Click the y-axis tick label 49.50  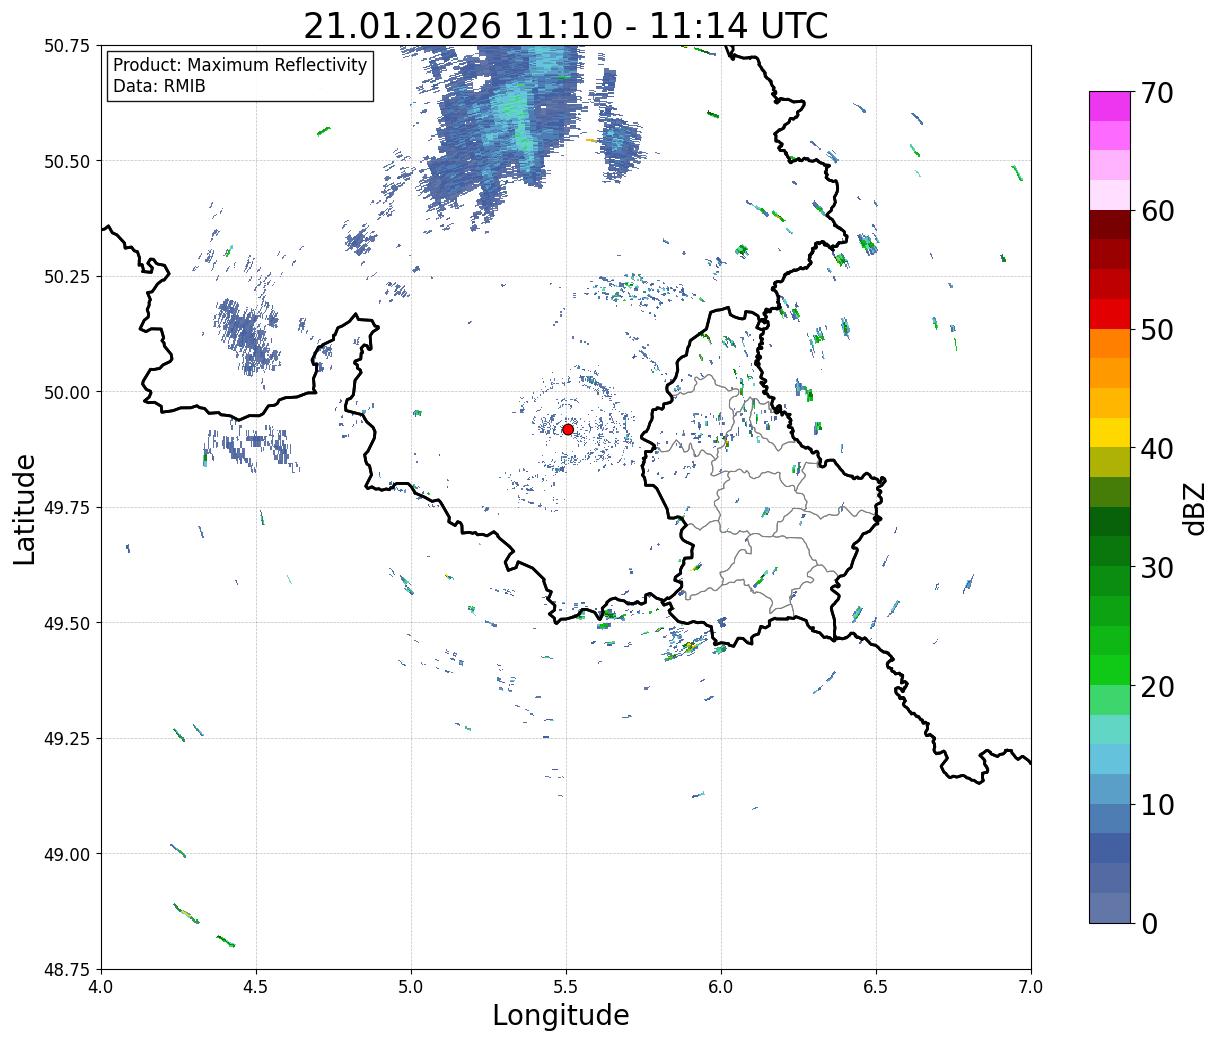pyautogui.click(x=67, y=623)
